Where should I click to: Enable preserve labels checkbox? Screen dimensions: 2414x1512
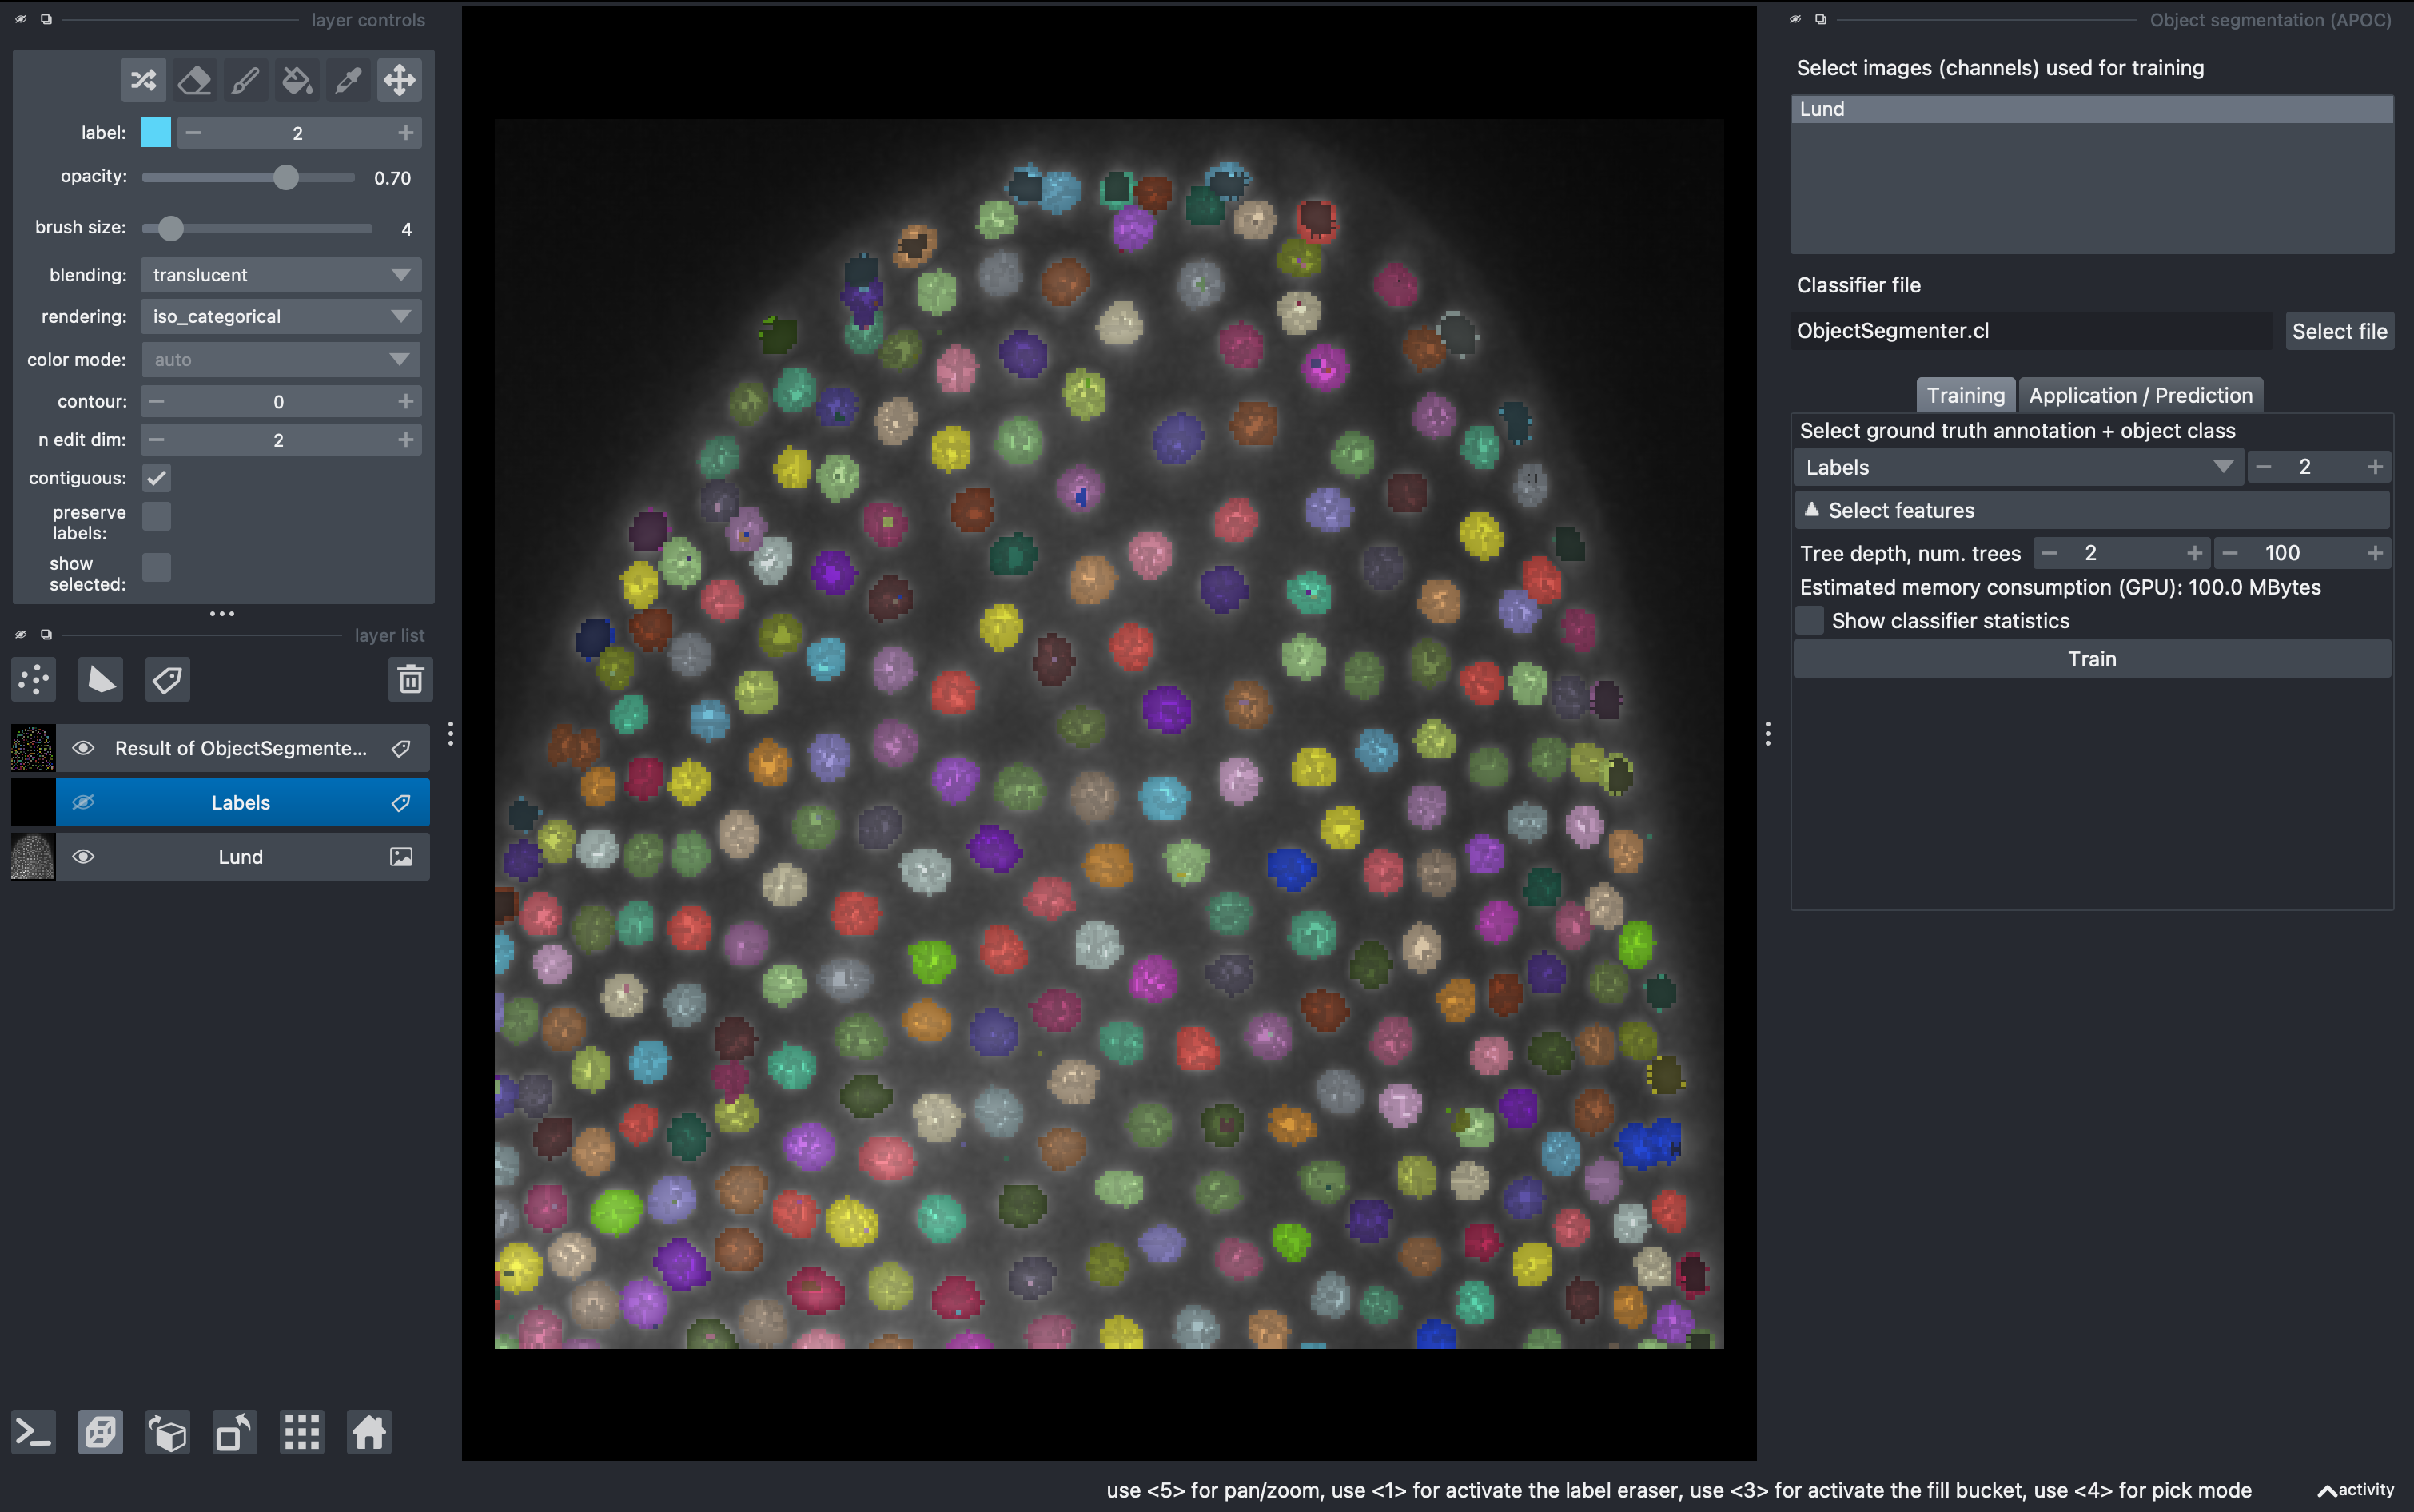pos(157,516)
